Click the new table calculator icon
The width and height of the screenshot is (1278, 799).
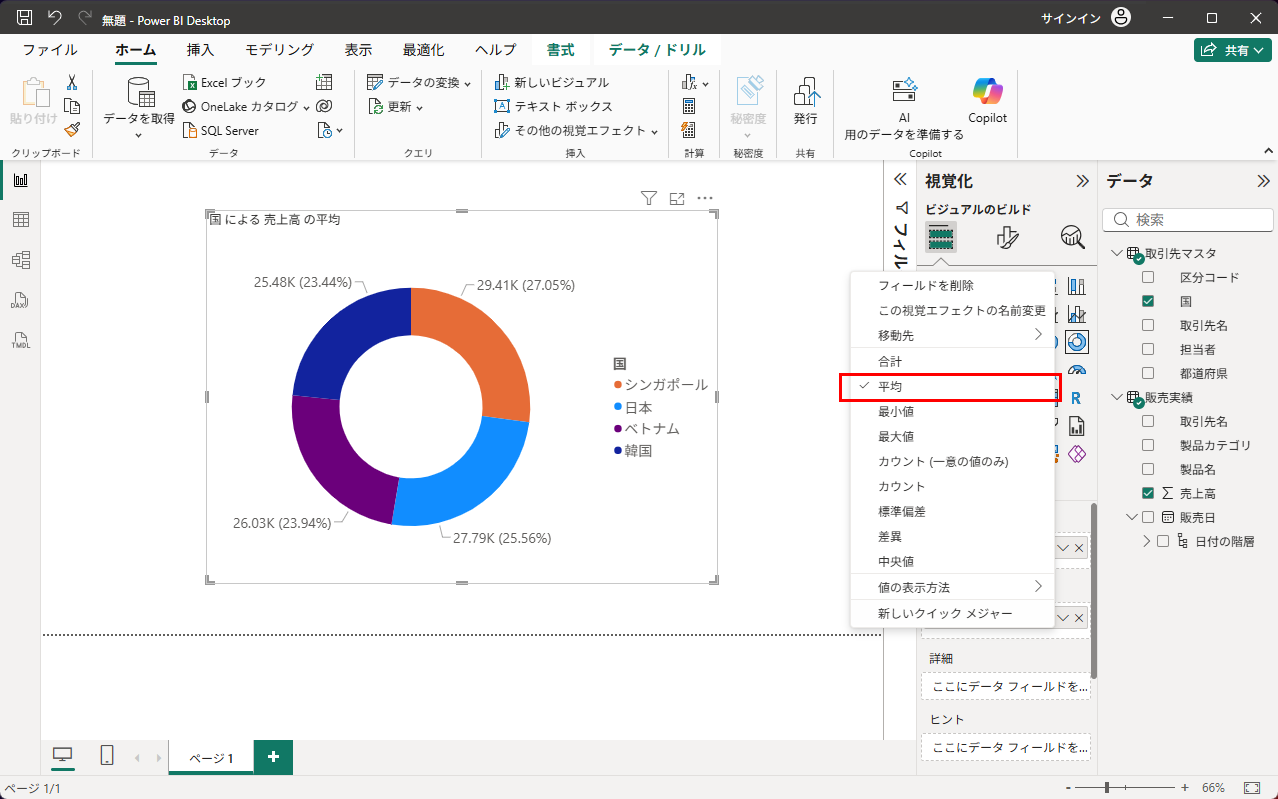point(689,106)
